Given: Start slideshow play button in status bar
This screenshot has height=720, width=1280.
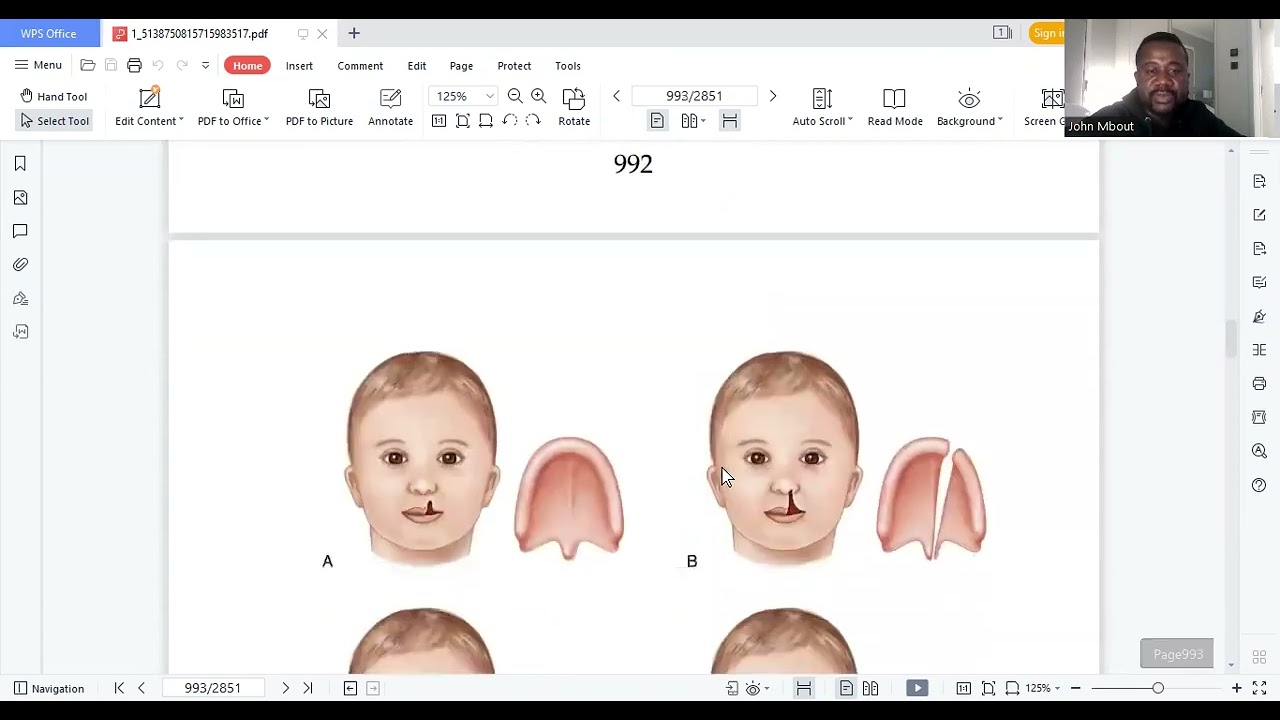Looking at the screenshot, I should (x=917, y=688).
